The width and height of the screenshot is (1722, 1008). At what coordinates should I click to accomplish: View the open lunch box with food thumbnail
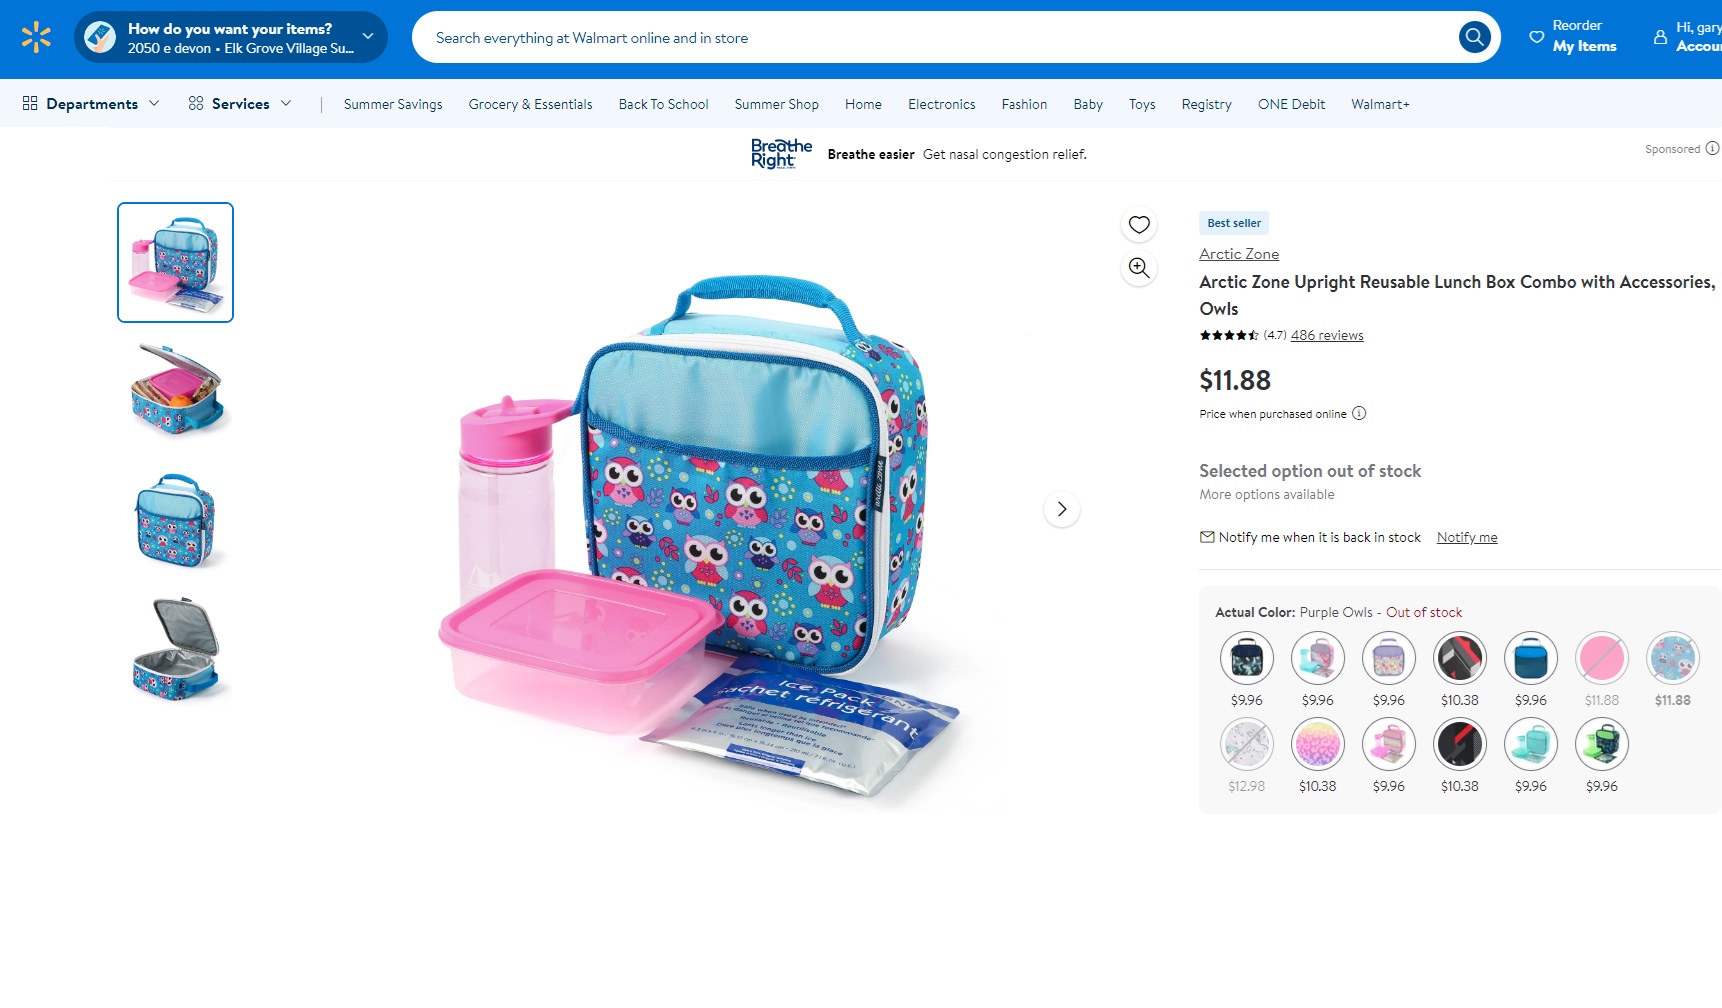click(176, 390)
